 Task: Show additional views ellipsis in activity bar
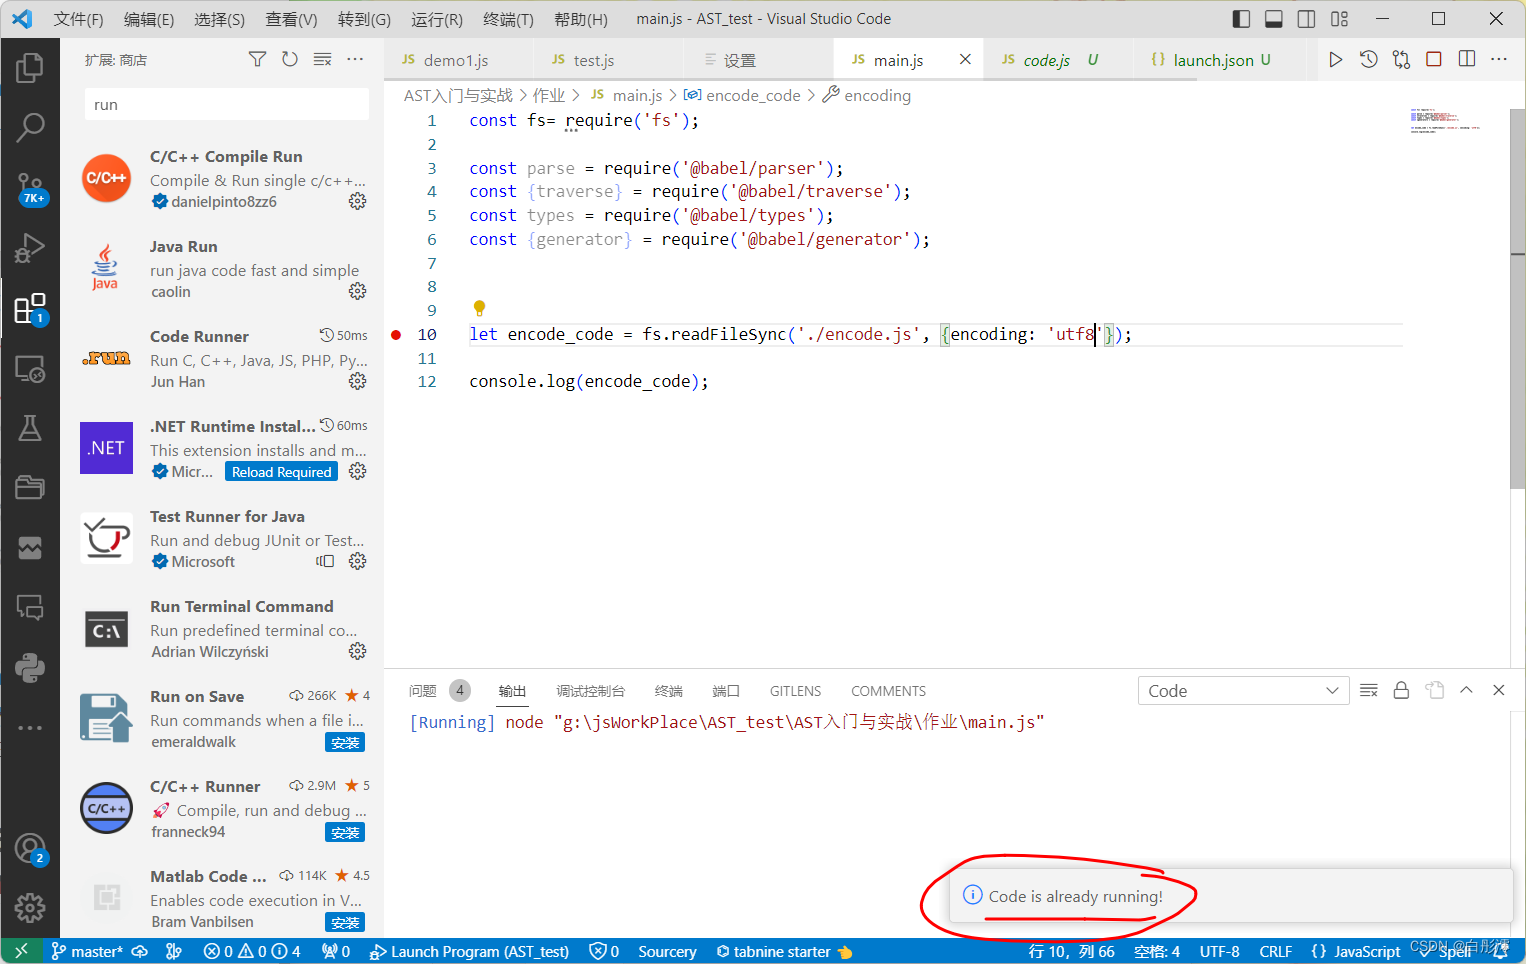coord(30,728)
